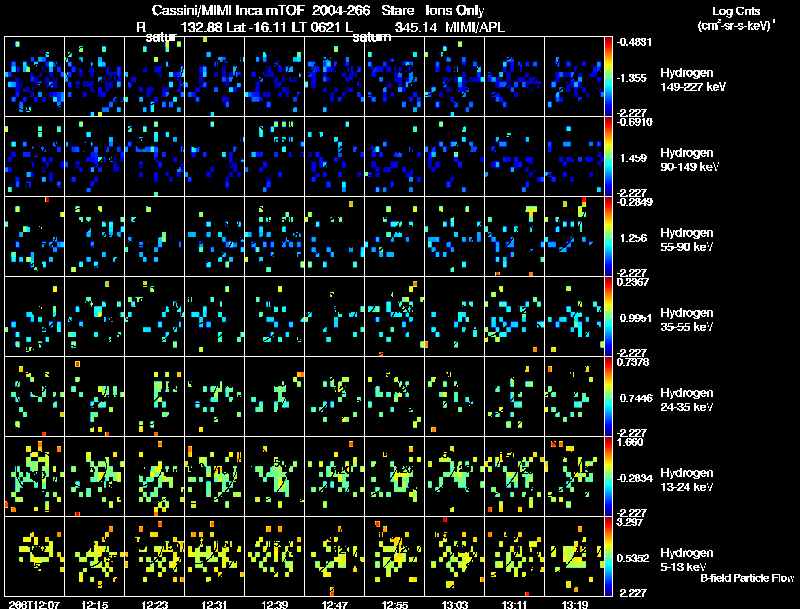This screenshot has width=800, height=609.
Task: Select the '0.7378' colorbar value
Action: click(x=633, y=362)
